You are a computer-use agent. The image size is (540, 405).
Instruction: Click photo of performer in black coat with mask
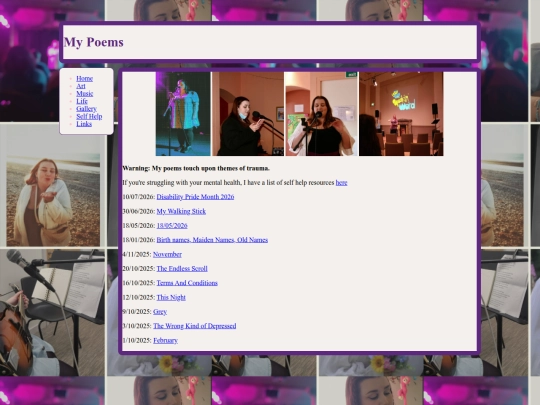tap(248, 114)
